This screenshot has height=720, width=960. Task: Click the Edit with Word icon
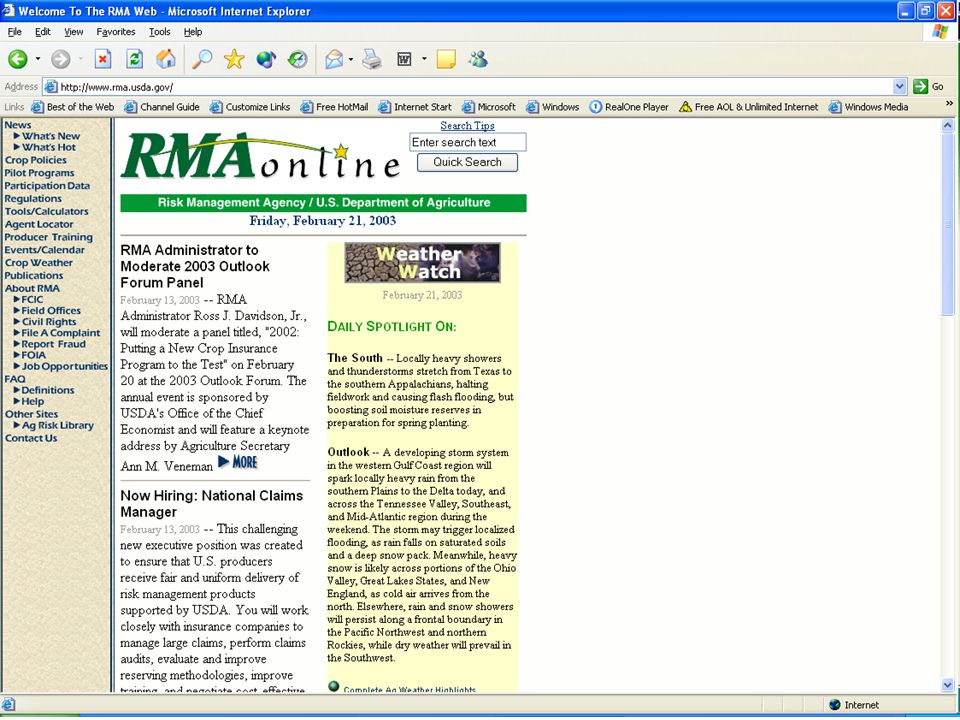pyautogui.click(x=404, y=59)
